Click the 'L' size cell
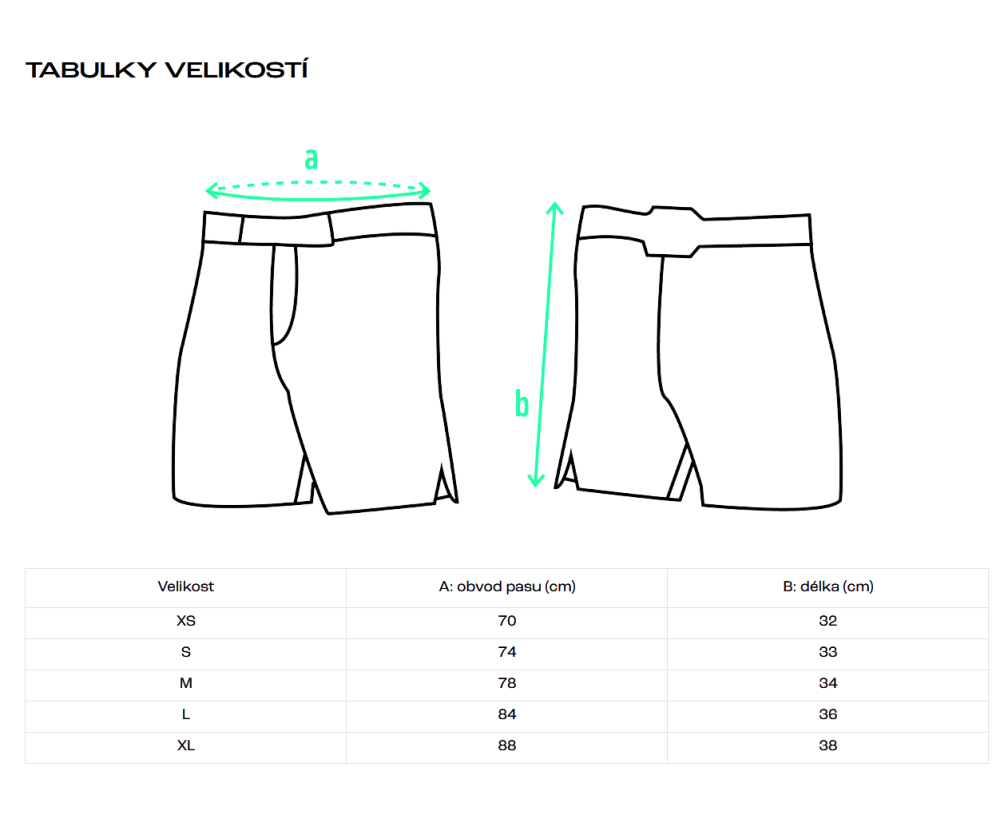The height and width of the screenshot is (815, 1000). (186, 715)
